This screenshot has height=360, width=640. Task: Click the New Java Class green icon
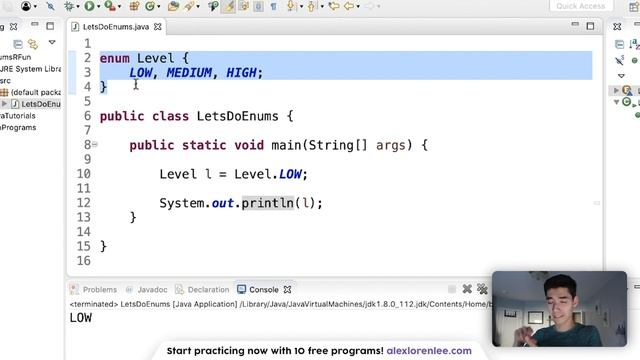150,6
